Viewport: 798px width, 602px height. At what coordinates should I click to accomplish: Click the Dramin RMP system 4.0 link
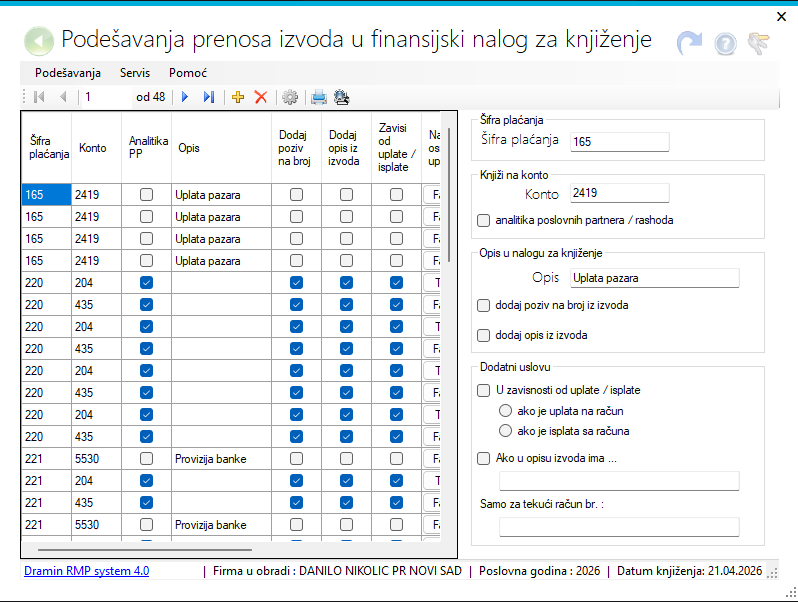[87, 571]
